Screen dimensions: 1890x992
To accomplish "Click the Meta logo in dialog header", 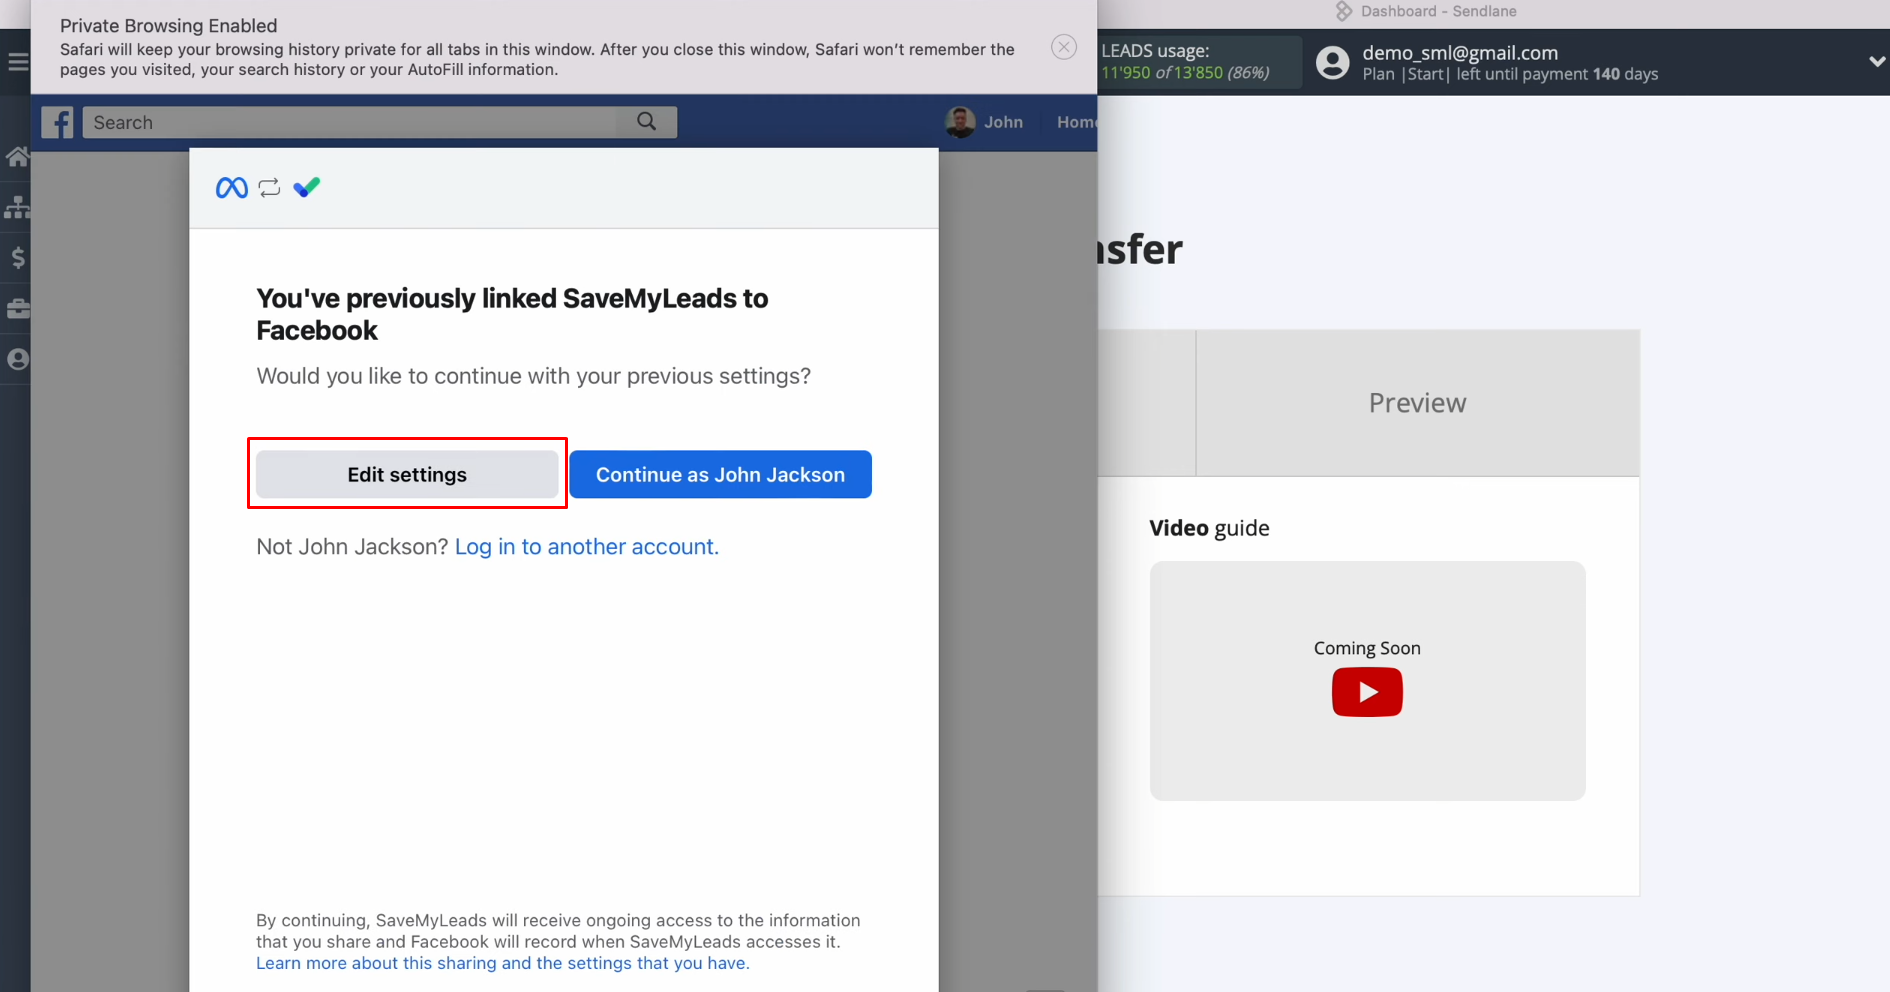I will 232,188.
